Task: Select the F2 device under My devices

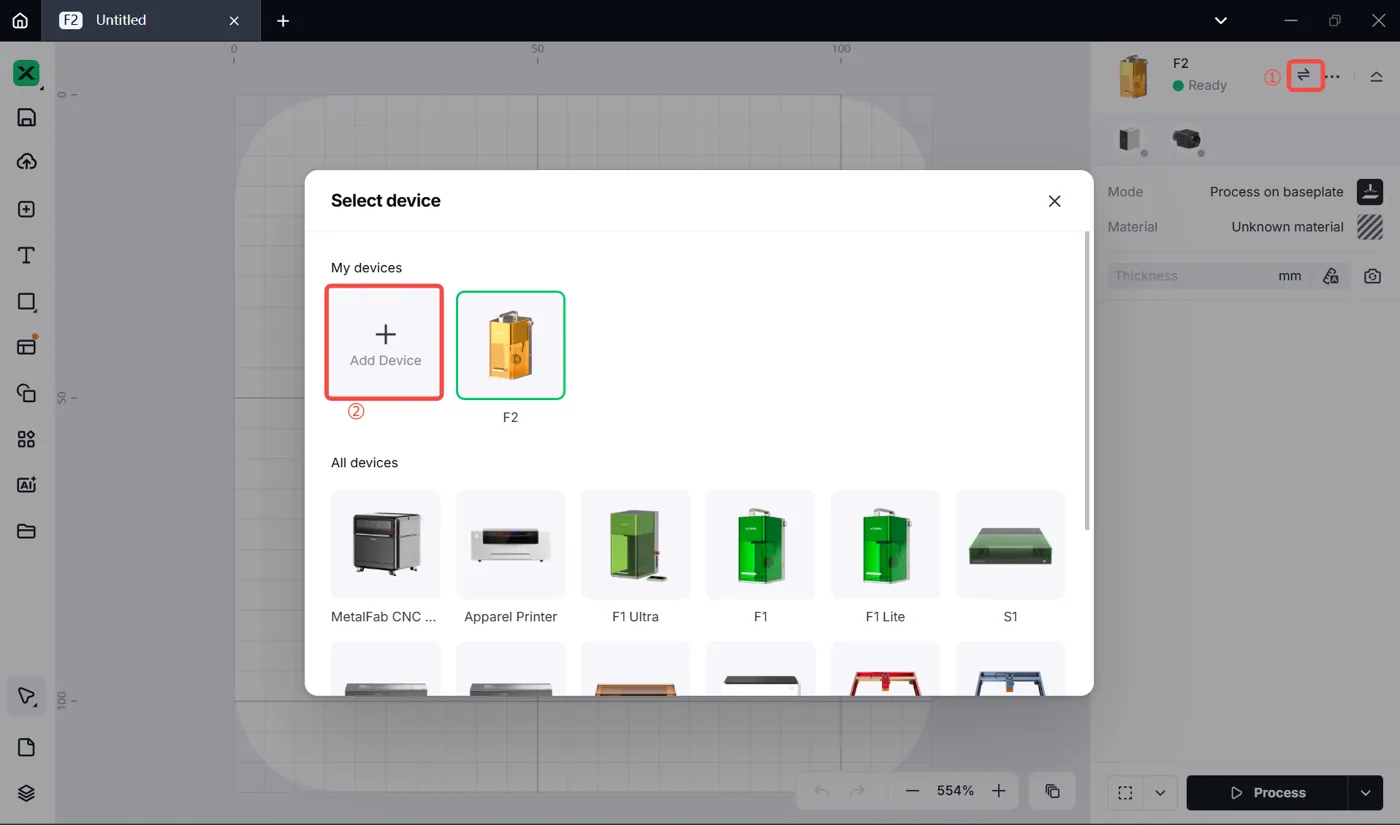Action: pos(511,345)
